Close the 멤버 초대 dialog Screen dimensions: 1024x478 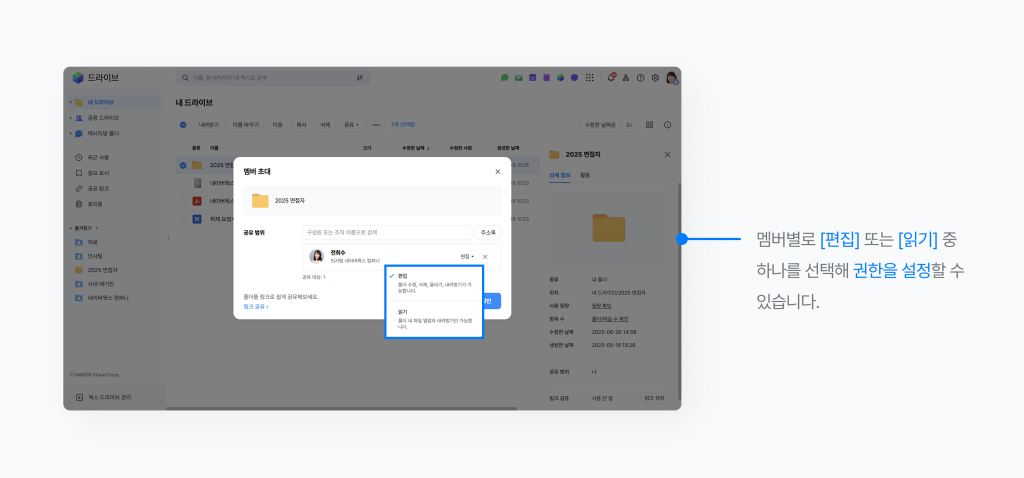[x=498, y=171]
